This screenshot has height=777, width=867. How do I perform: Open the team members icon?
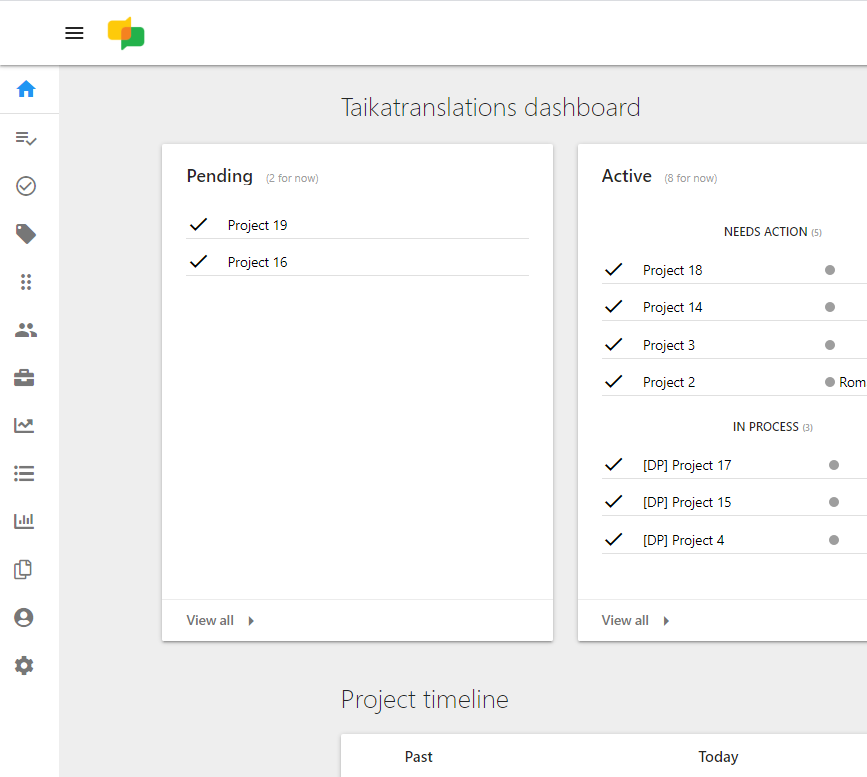click(25, 329)
